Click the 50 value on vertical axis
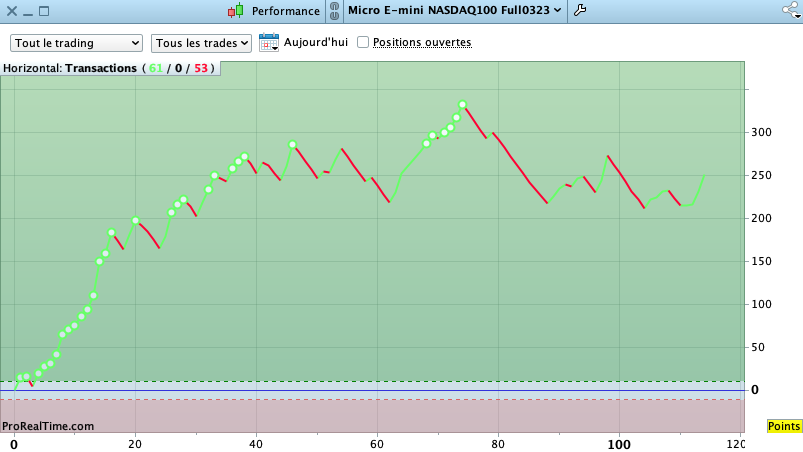The width and height of the screenshot is (803, 452). click(x=758, y=347)
